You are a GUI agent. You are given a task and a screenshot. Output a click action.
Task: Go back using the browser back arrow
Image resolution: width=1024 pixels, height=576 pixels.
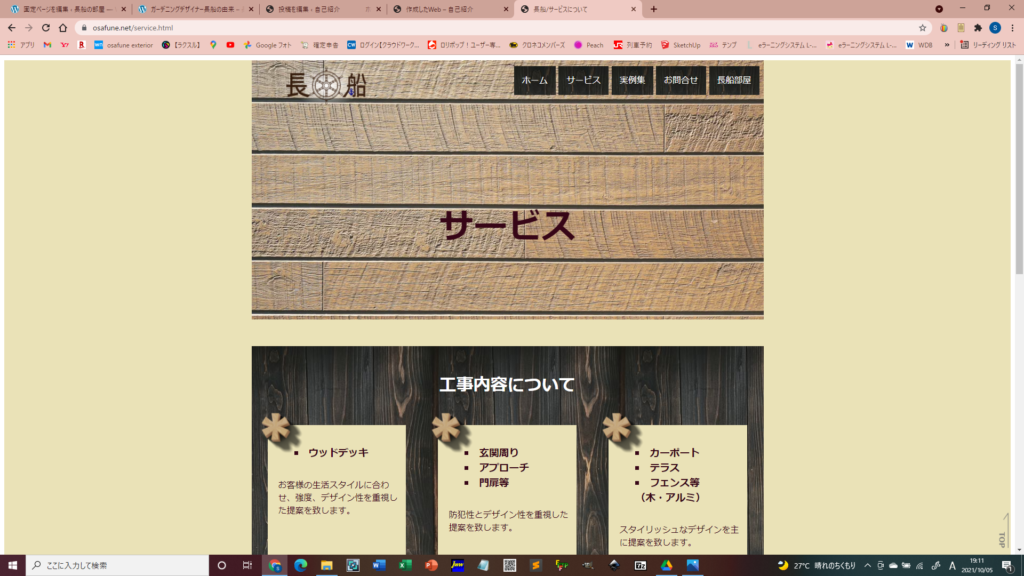click(x=11, y=28)
